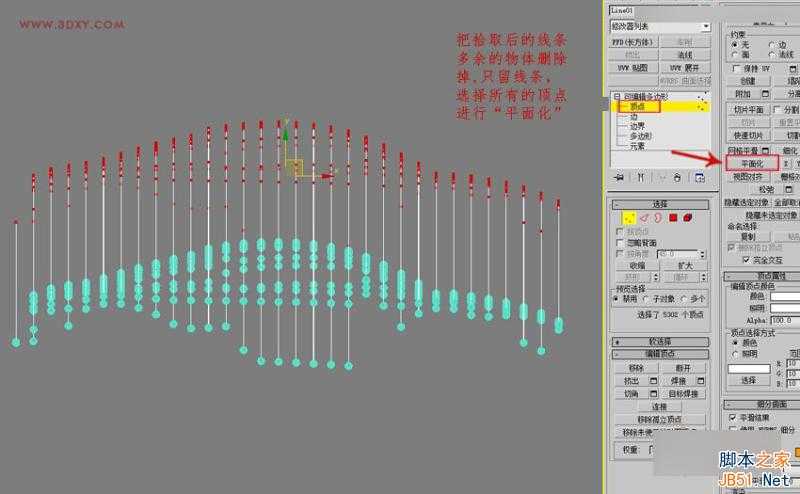Choose vertex select-by 照明 (Illumination) radio

(x=735, y=354)
